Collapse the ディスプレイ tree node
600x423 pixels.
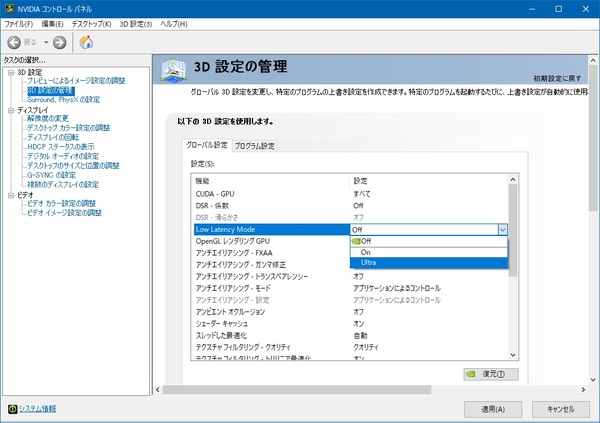(x=11, y=110)
